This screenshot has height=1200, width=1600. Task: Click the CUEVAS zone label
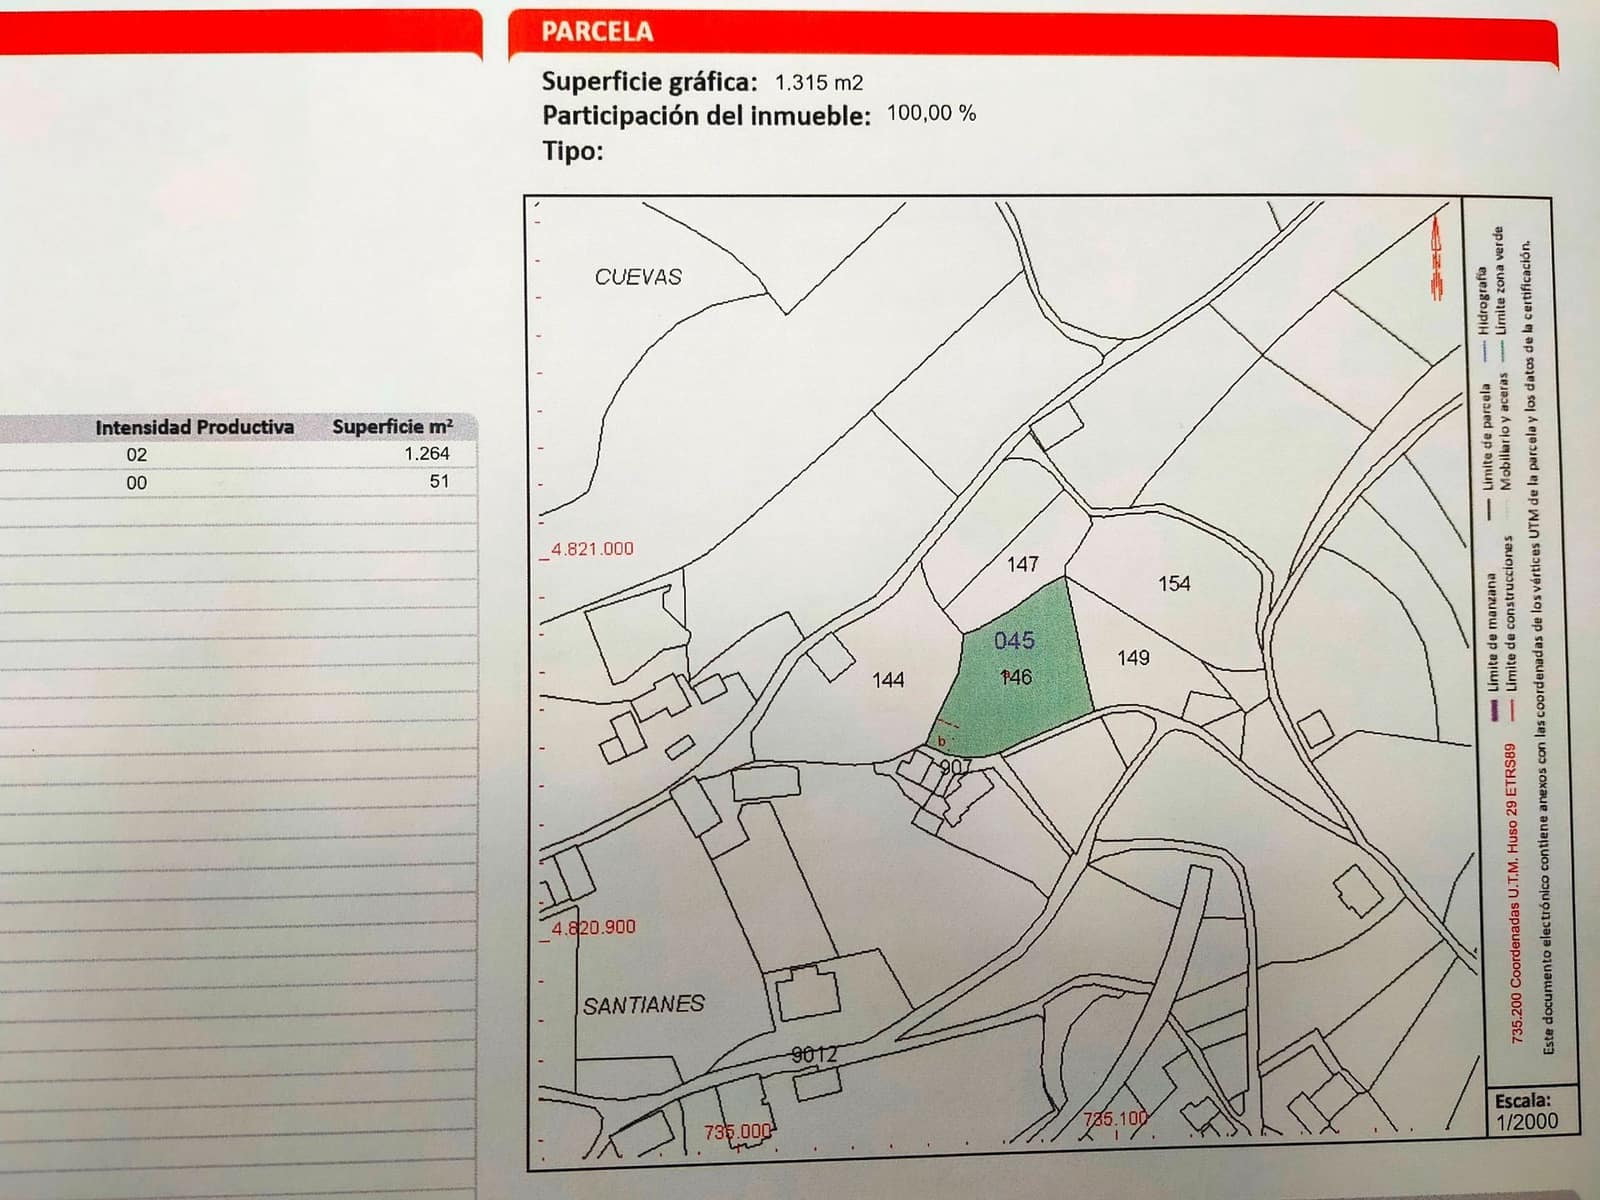click(x=639, y=274)
